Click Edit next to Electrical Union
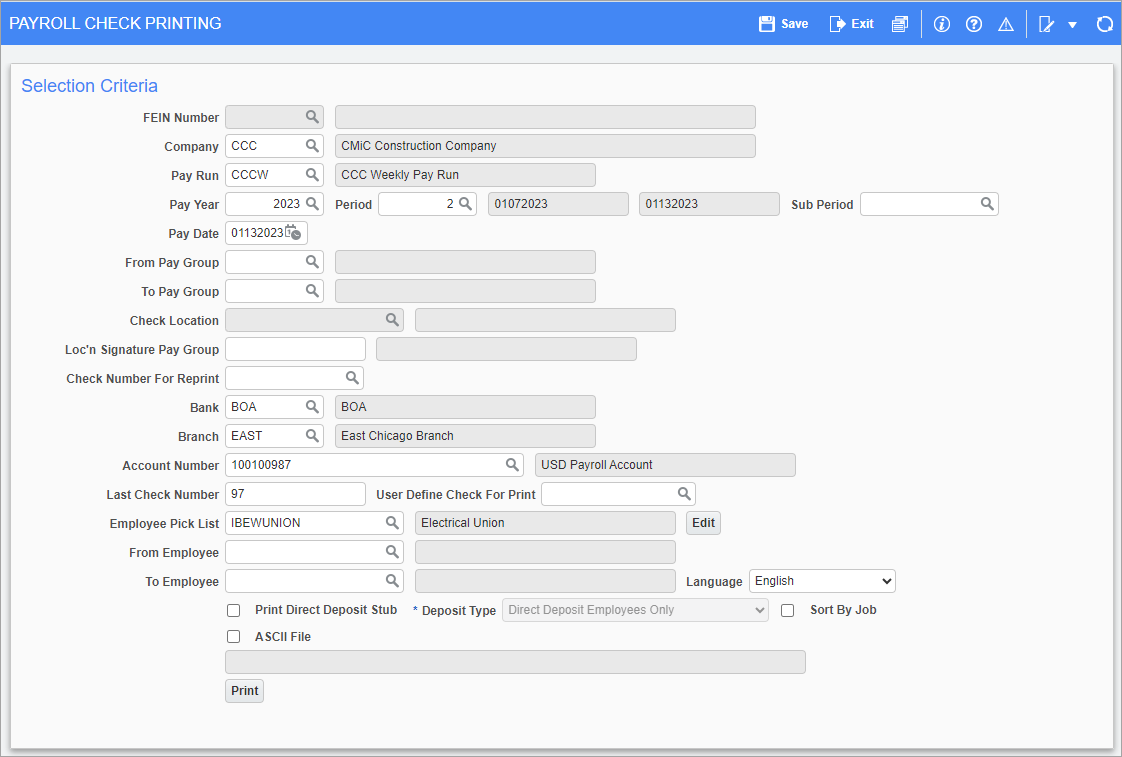The height and width of the screenshot is (757, 1122). [703, 523]
